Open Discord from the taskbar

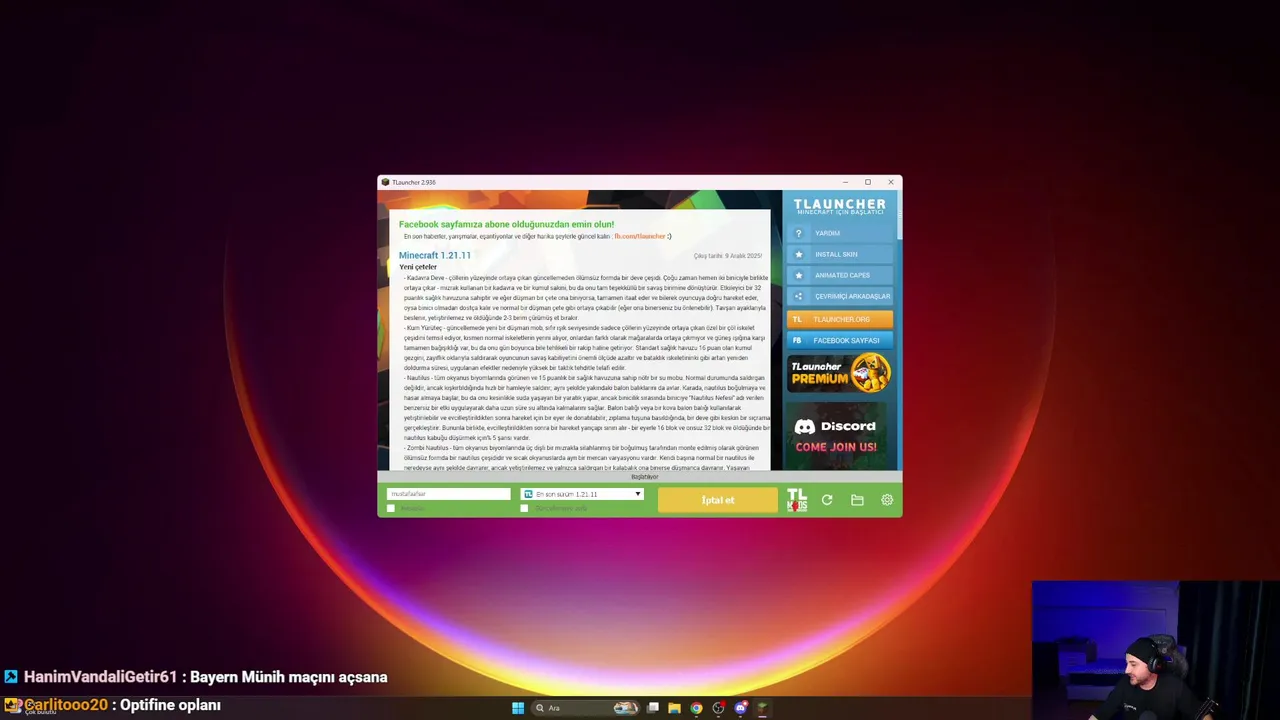tap(741, 708)
